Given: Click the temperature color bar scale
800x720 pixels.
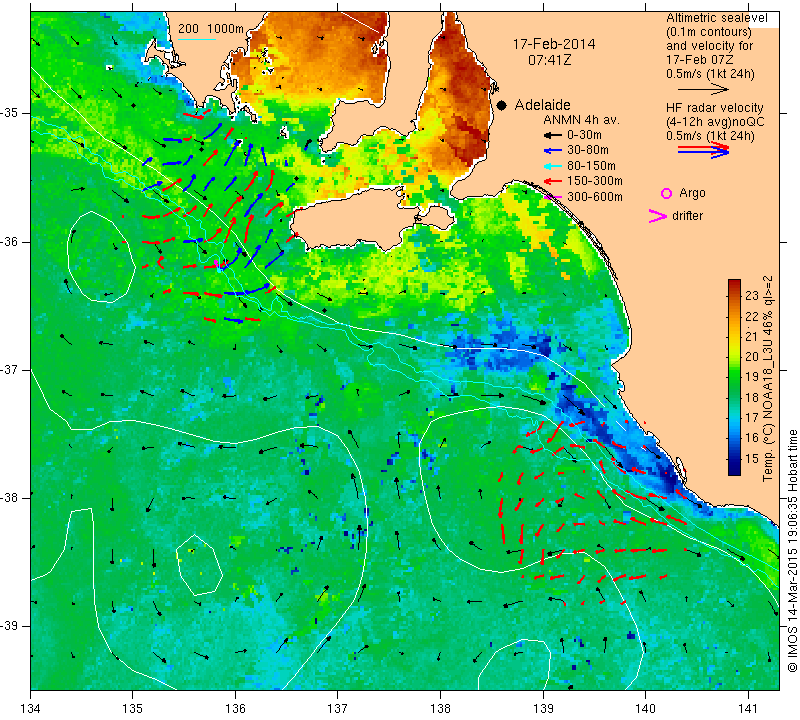Looking at the screenshot, I should tap(734, 377).
